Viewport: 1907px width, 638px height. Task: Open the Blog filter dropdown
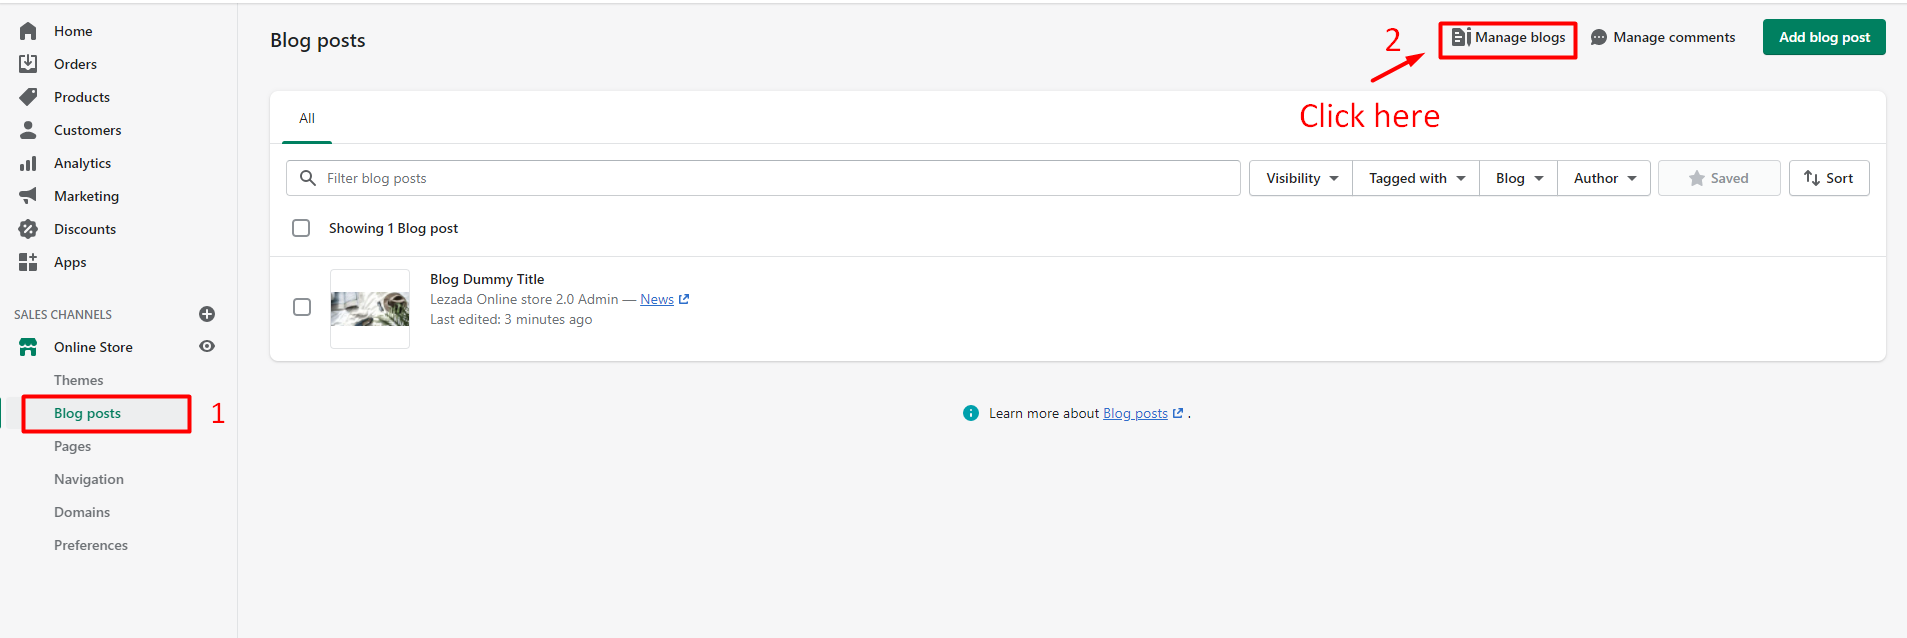click(x=1519, y=178)
